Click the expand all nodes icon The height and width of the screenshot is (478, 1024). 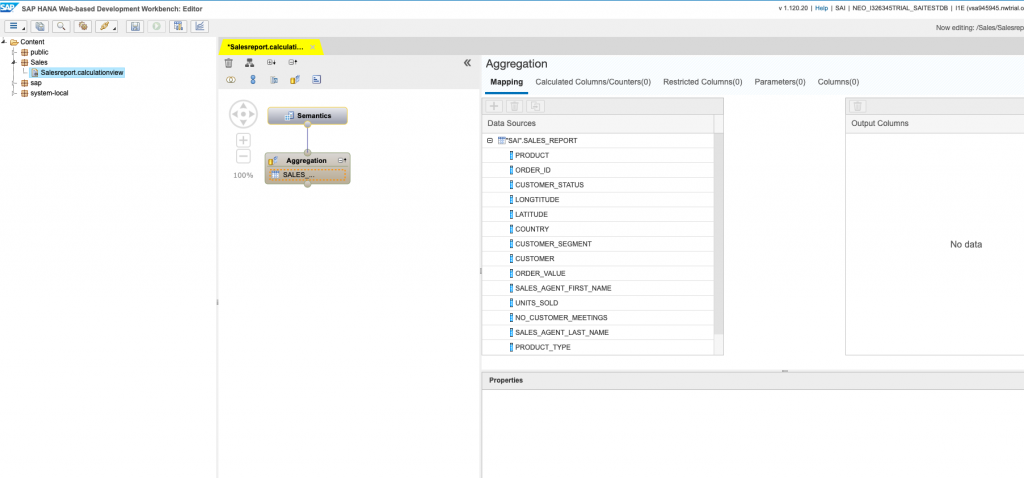tap(271, 63)
